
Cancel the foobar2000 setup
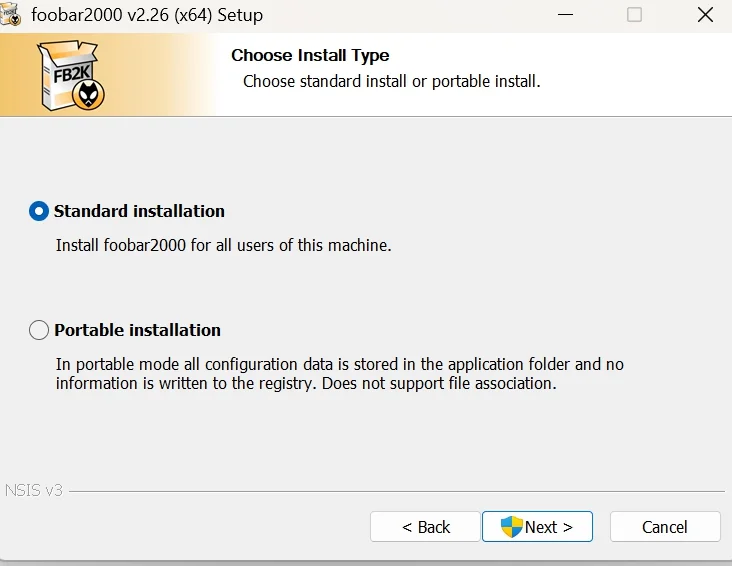665,527
